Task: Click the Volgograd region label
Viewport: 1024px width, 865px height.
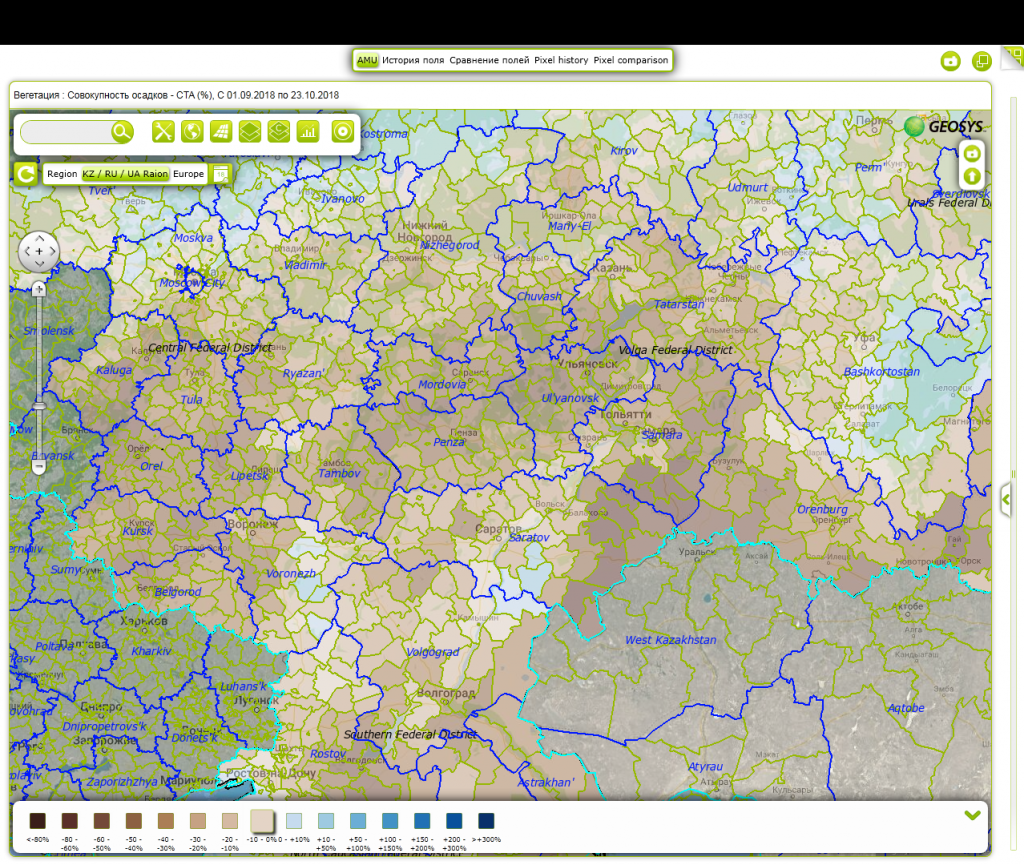Action: coord(432,652)
